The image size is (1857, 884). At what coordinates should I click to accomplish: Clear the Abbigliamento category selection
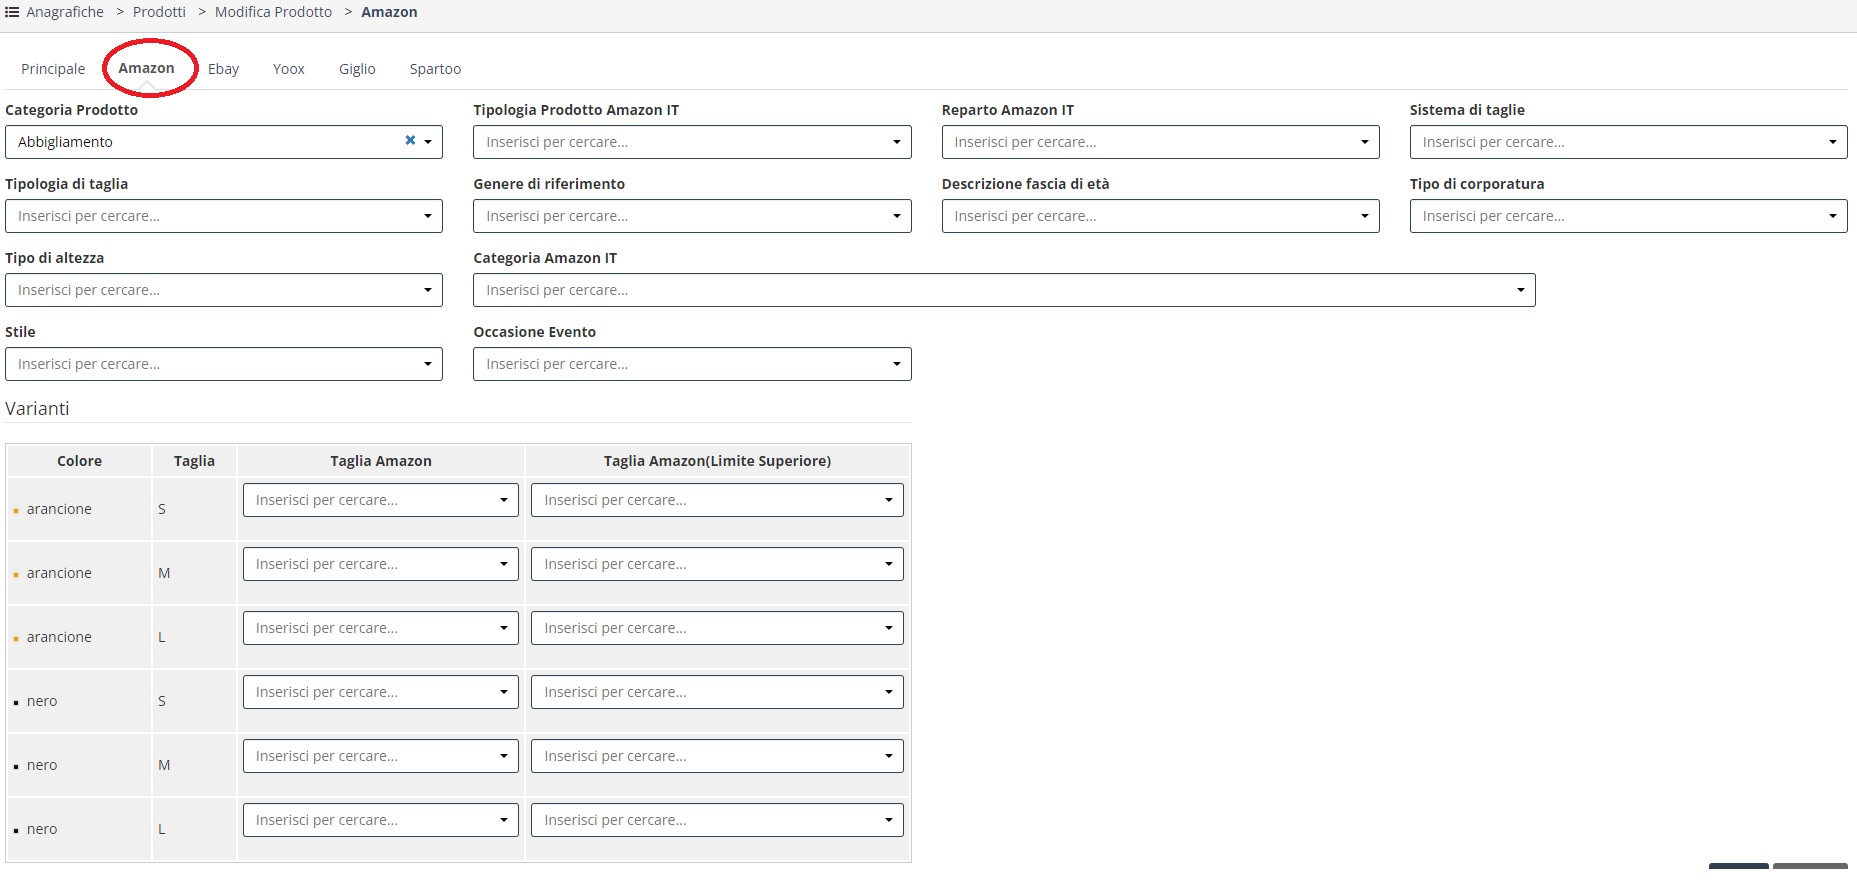(x=410, y=141)
